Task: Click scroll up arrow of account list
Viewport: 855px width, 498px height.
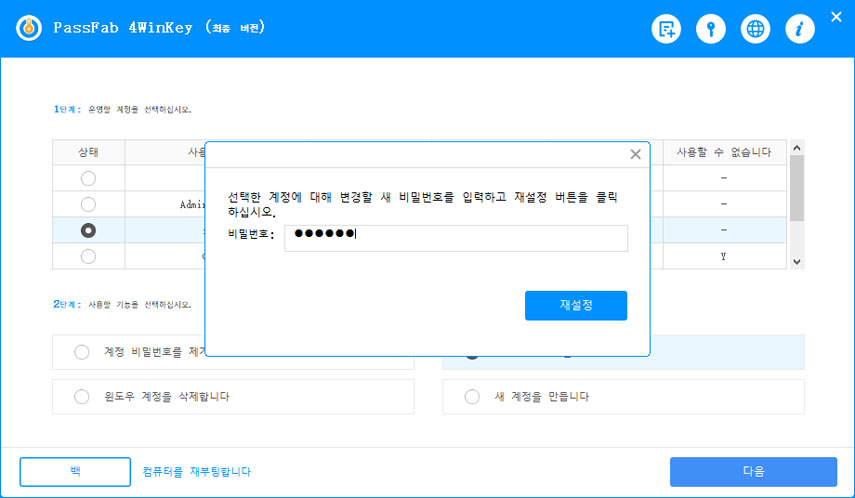Action: 797,148
